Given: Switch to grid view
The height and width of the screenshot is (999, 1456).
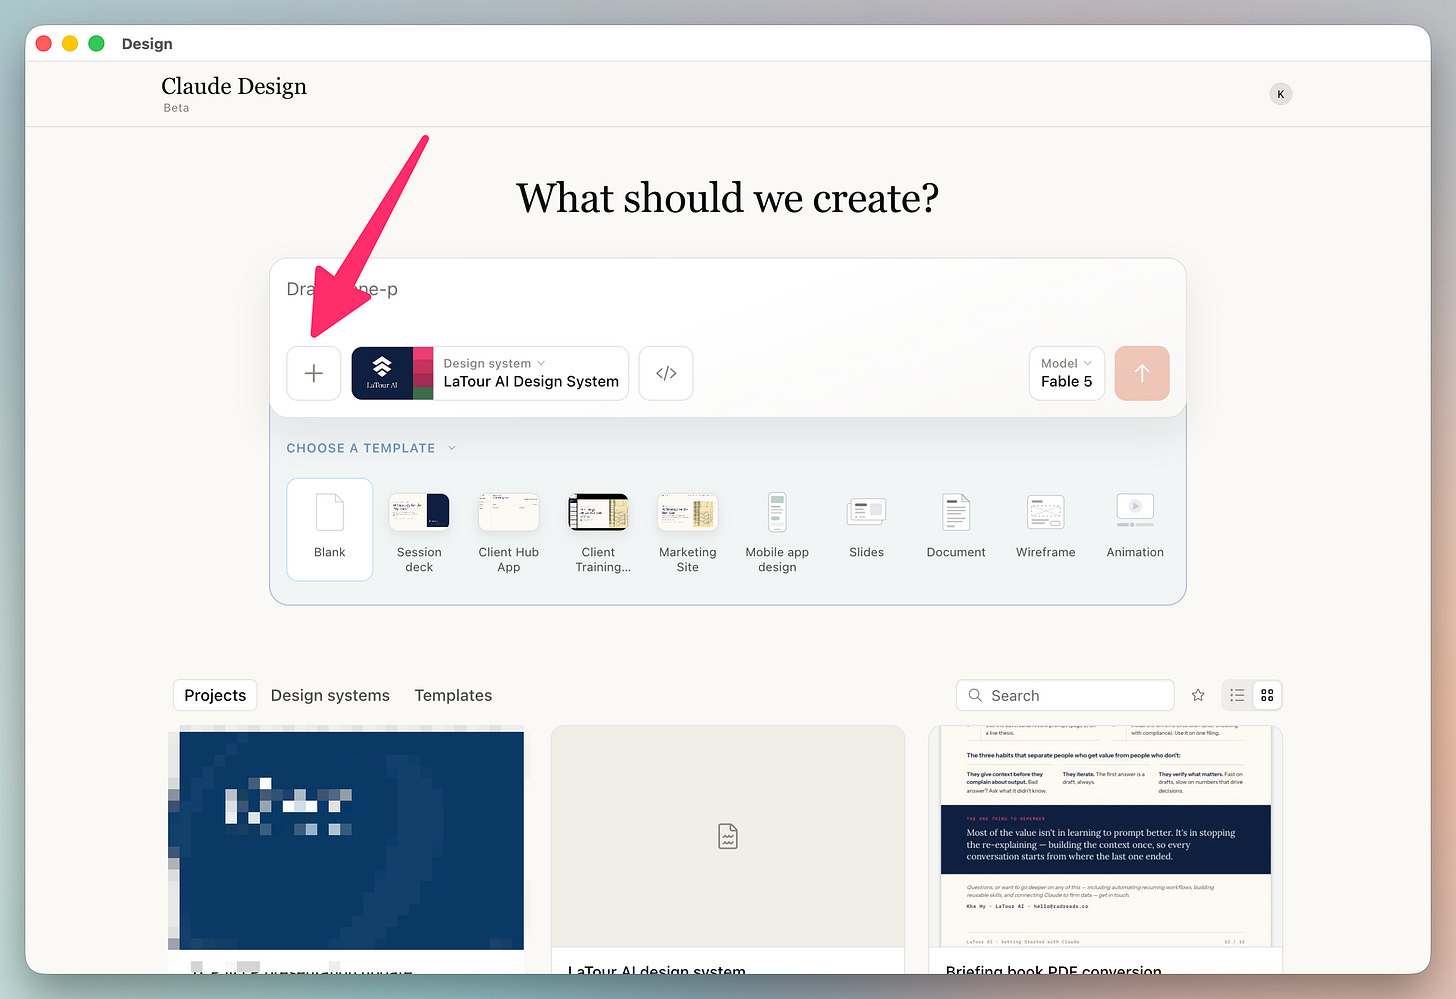Looking at the screenshot, I should [1267, 695].
